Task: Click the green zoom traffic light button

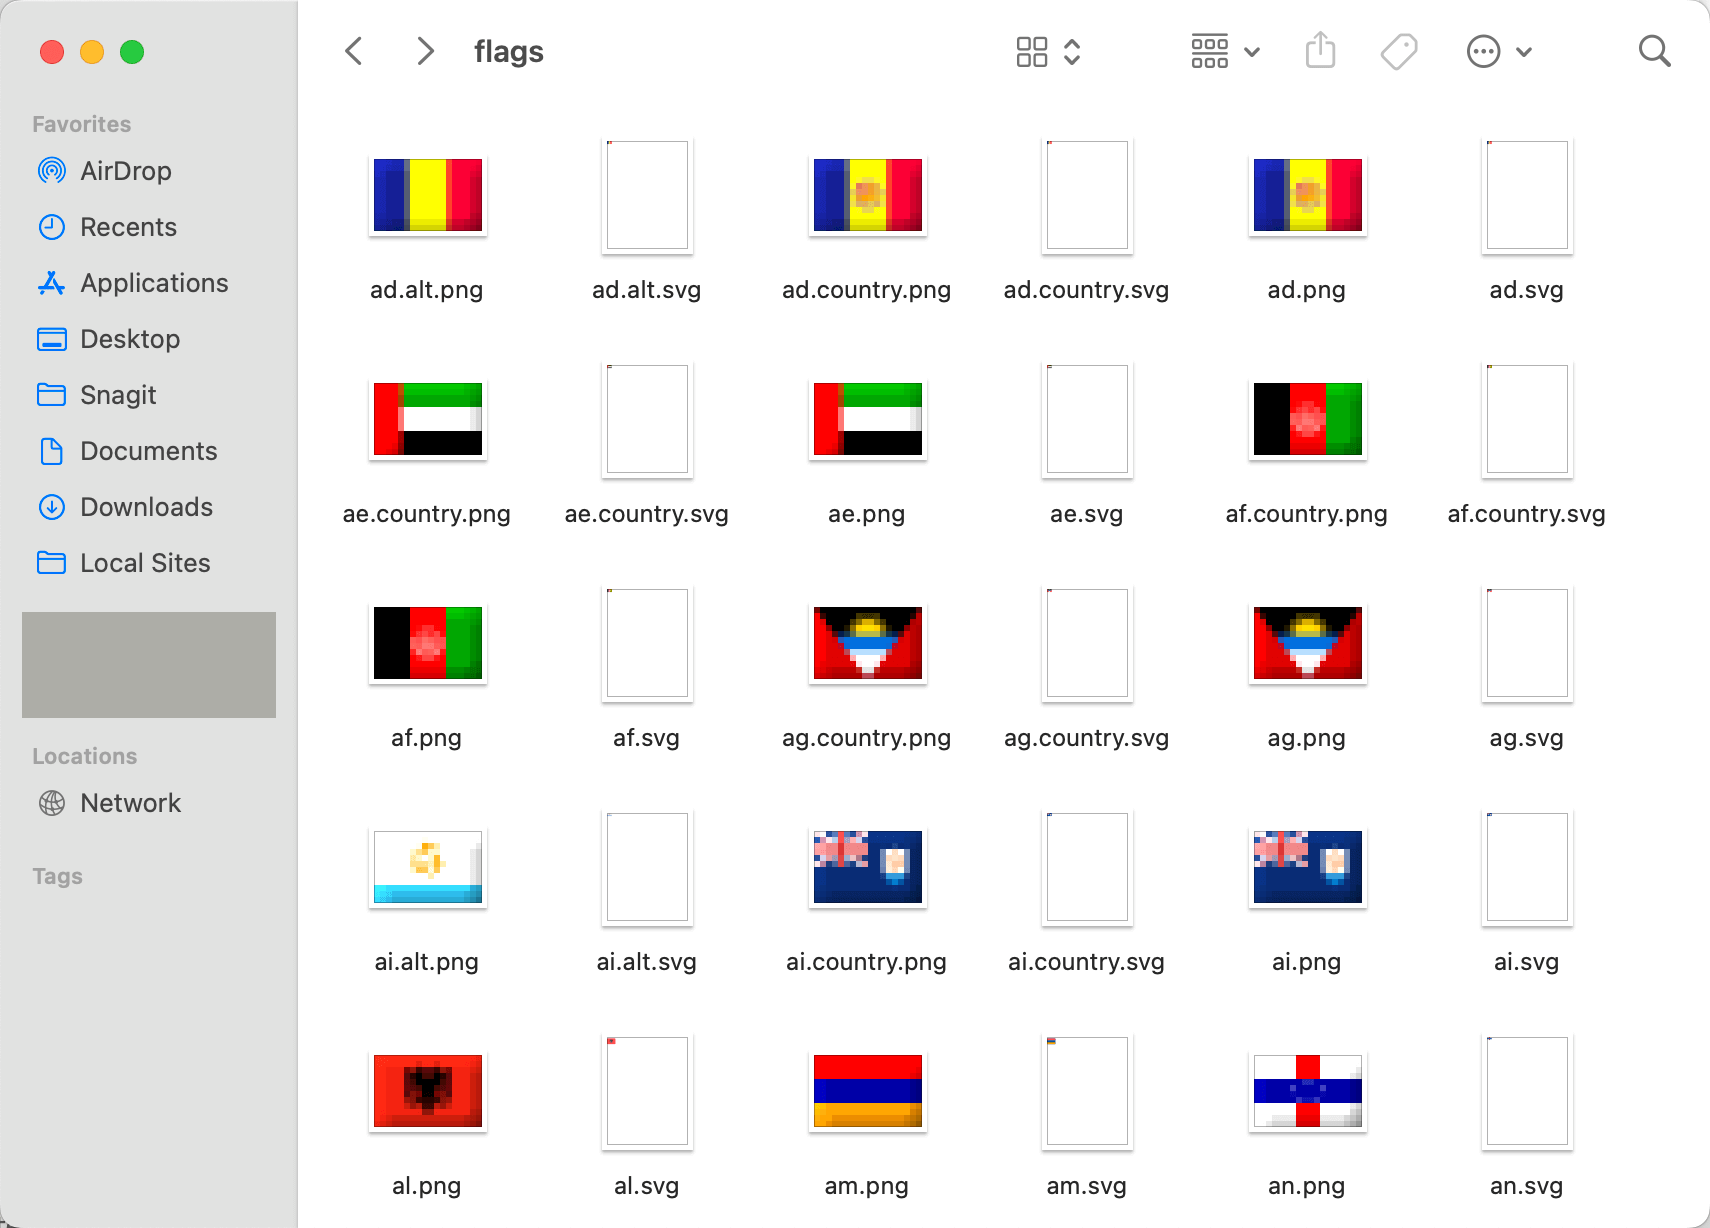Action: coord(132,52)
